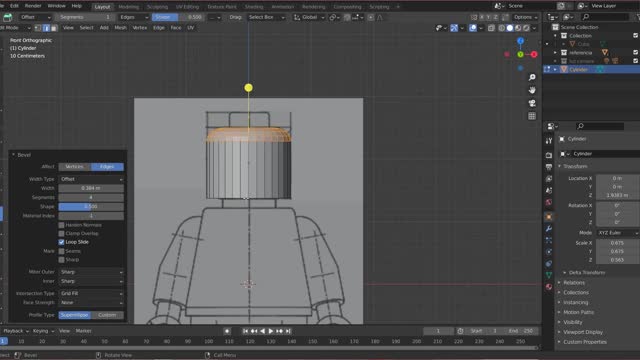Open the View Layer properties tab icon
The image size is (640, 360).
pos(549,179)
